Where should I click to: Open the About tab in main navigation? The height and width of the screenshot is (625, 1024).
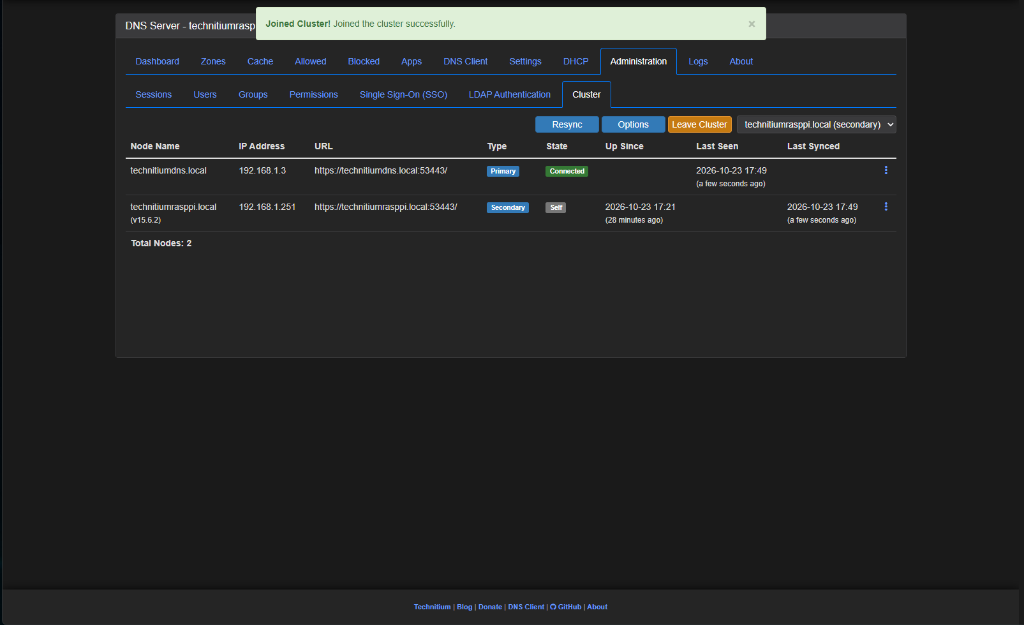tap(741, 61)
